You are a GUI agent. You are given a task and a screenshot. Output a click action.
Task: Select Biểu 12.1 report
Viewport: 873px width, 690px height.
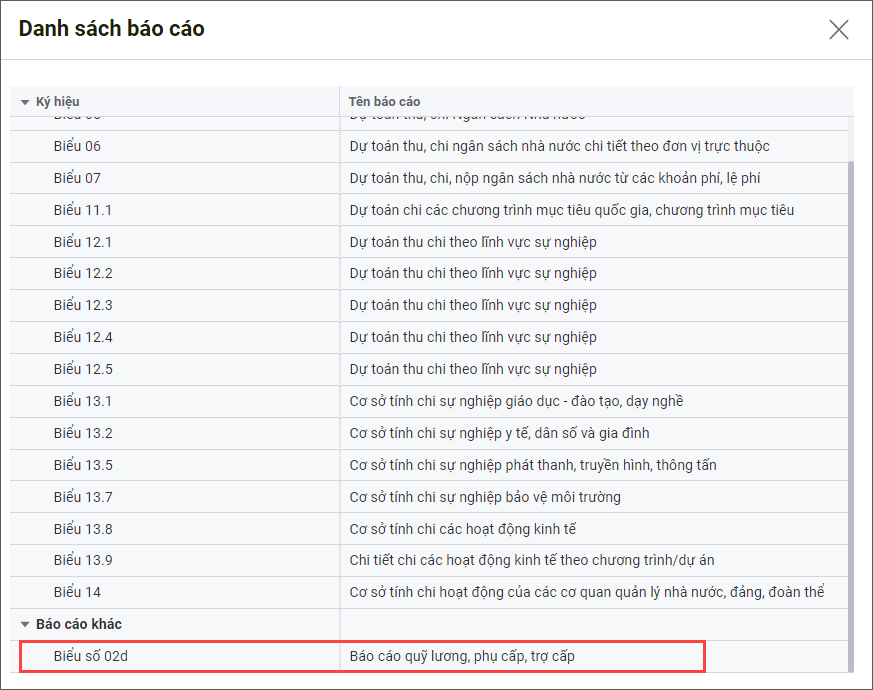83,242
